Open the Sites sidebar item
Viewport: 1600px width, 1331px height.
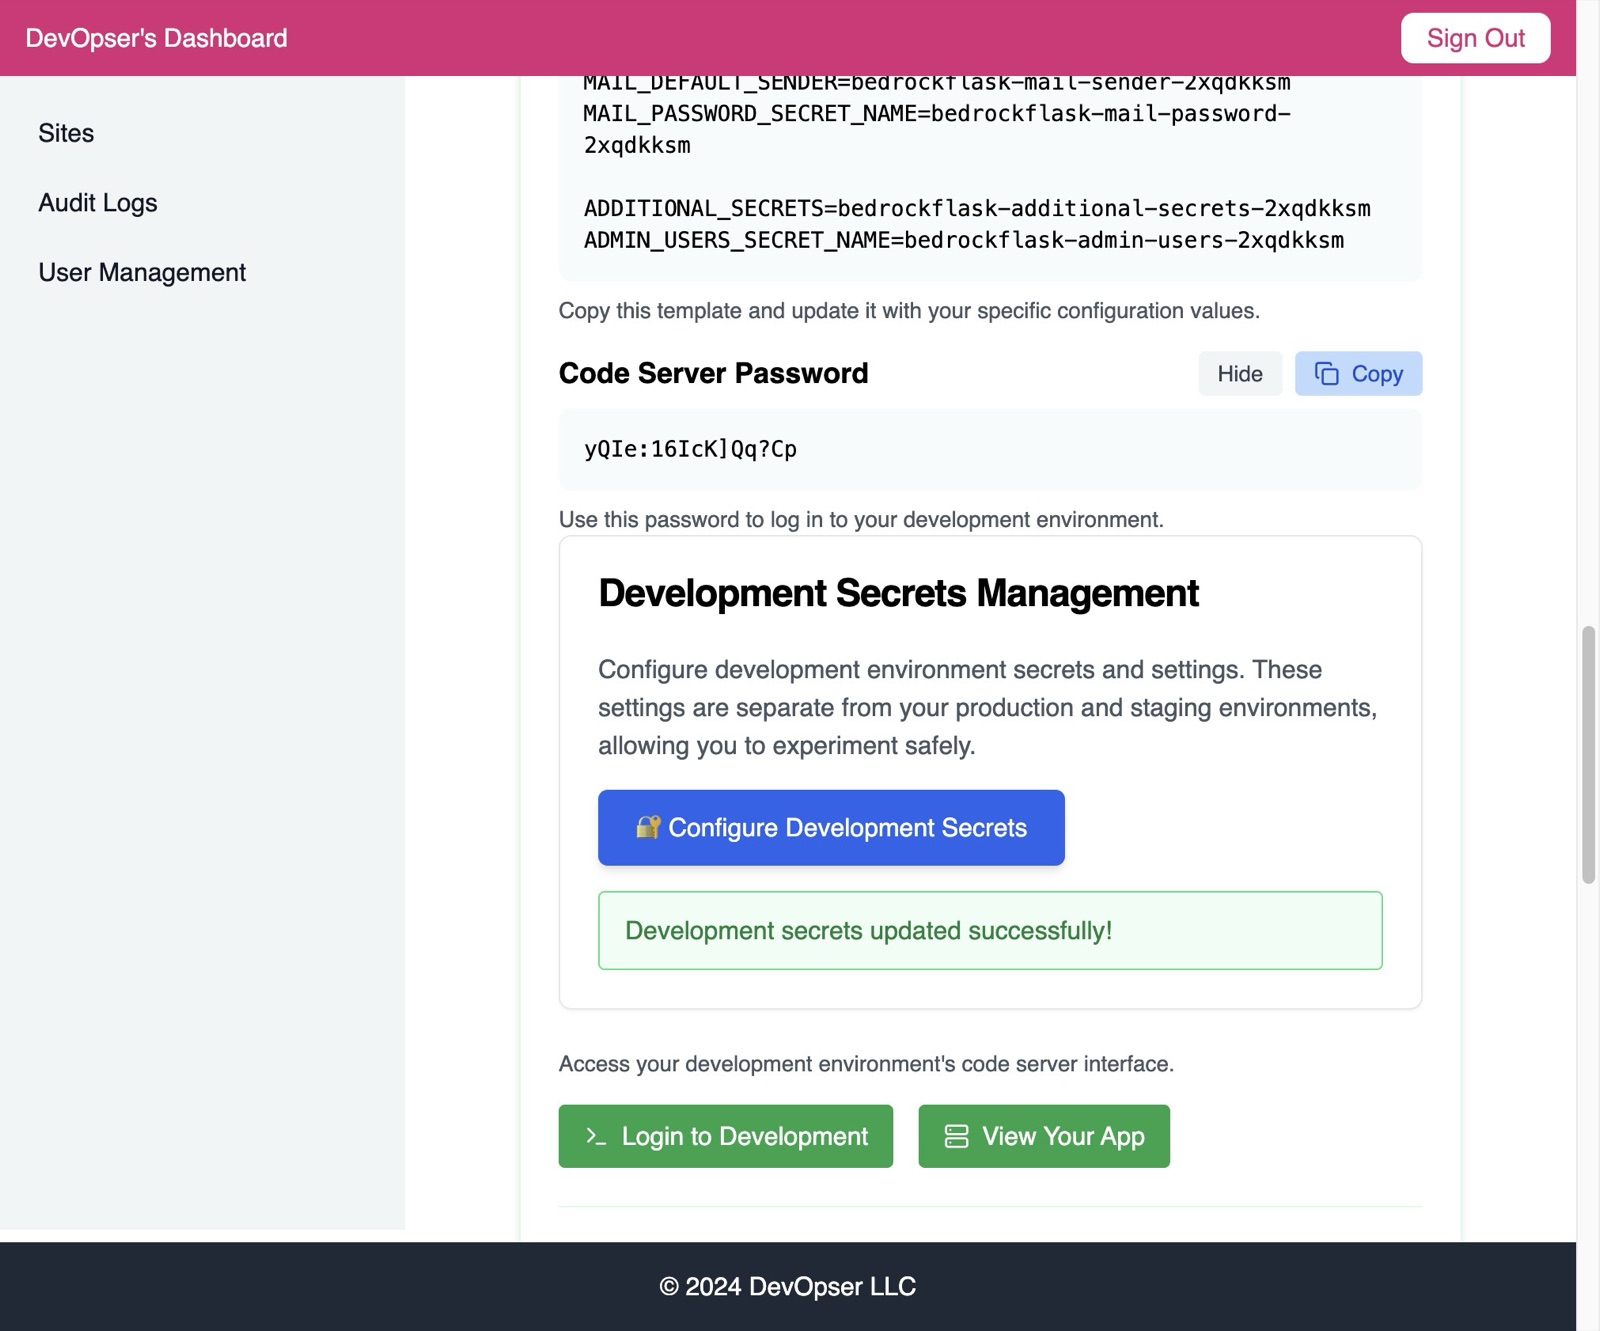point(66,133)
